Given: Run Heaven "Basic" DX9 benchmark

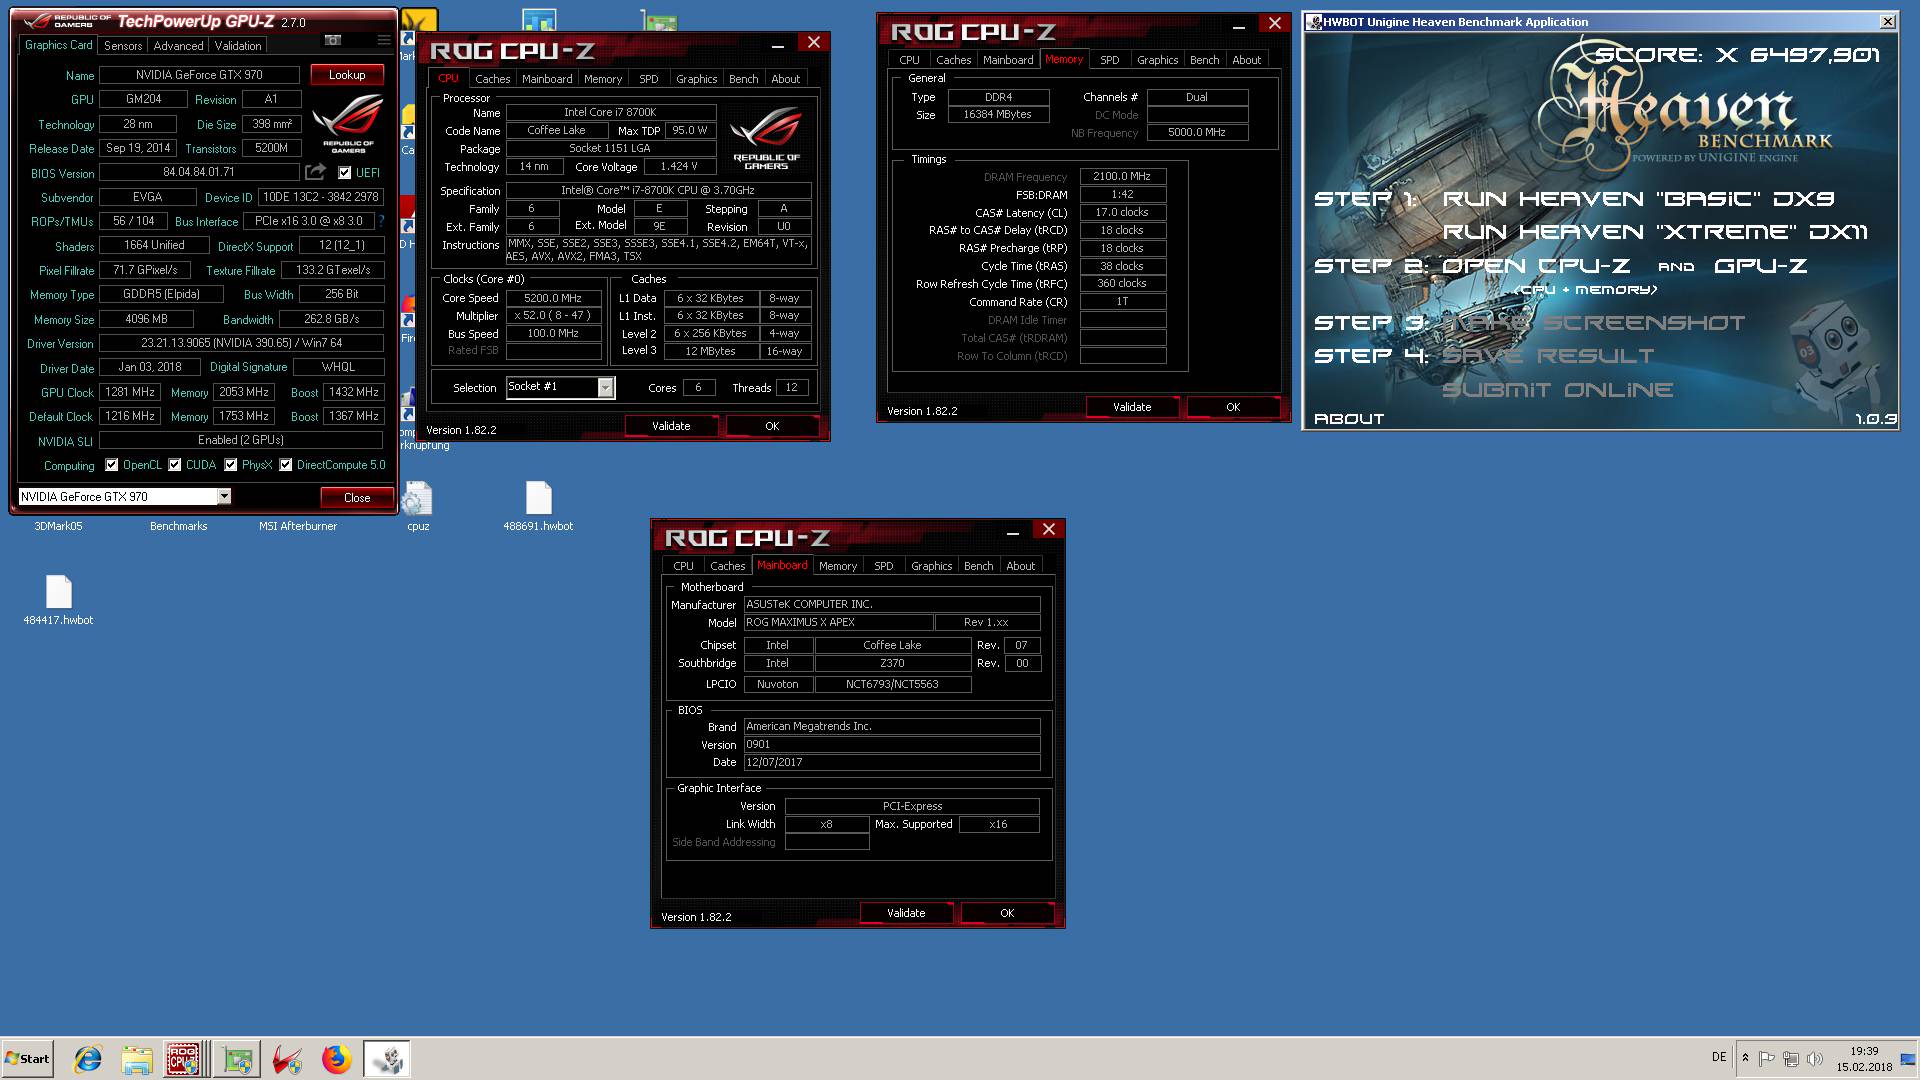Looking at the screenshot, I should tap(1638, 199).
